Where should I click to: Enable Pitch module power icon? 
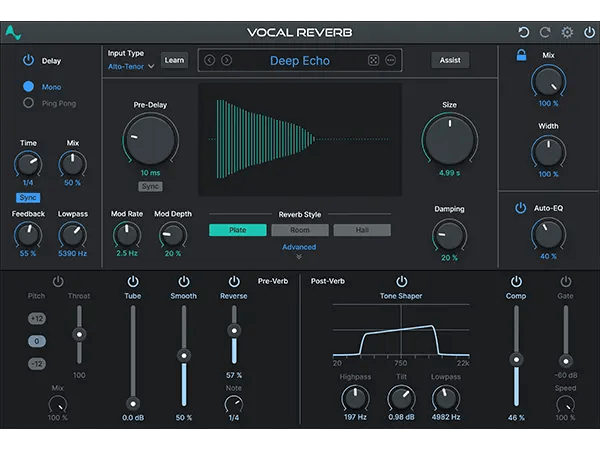pos(58,281)
